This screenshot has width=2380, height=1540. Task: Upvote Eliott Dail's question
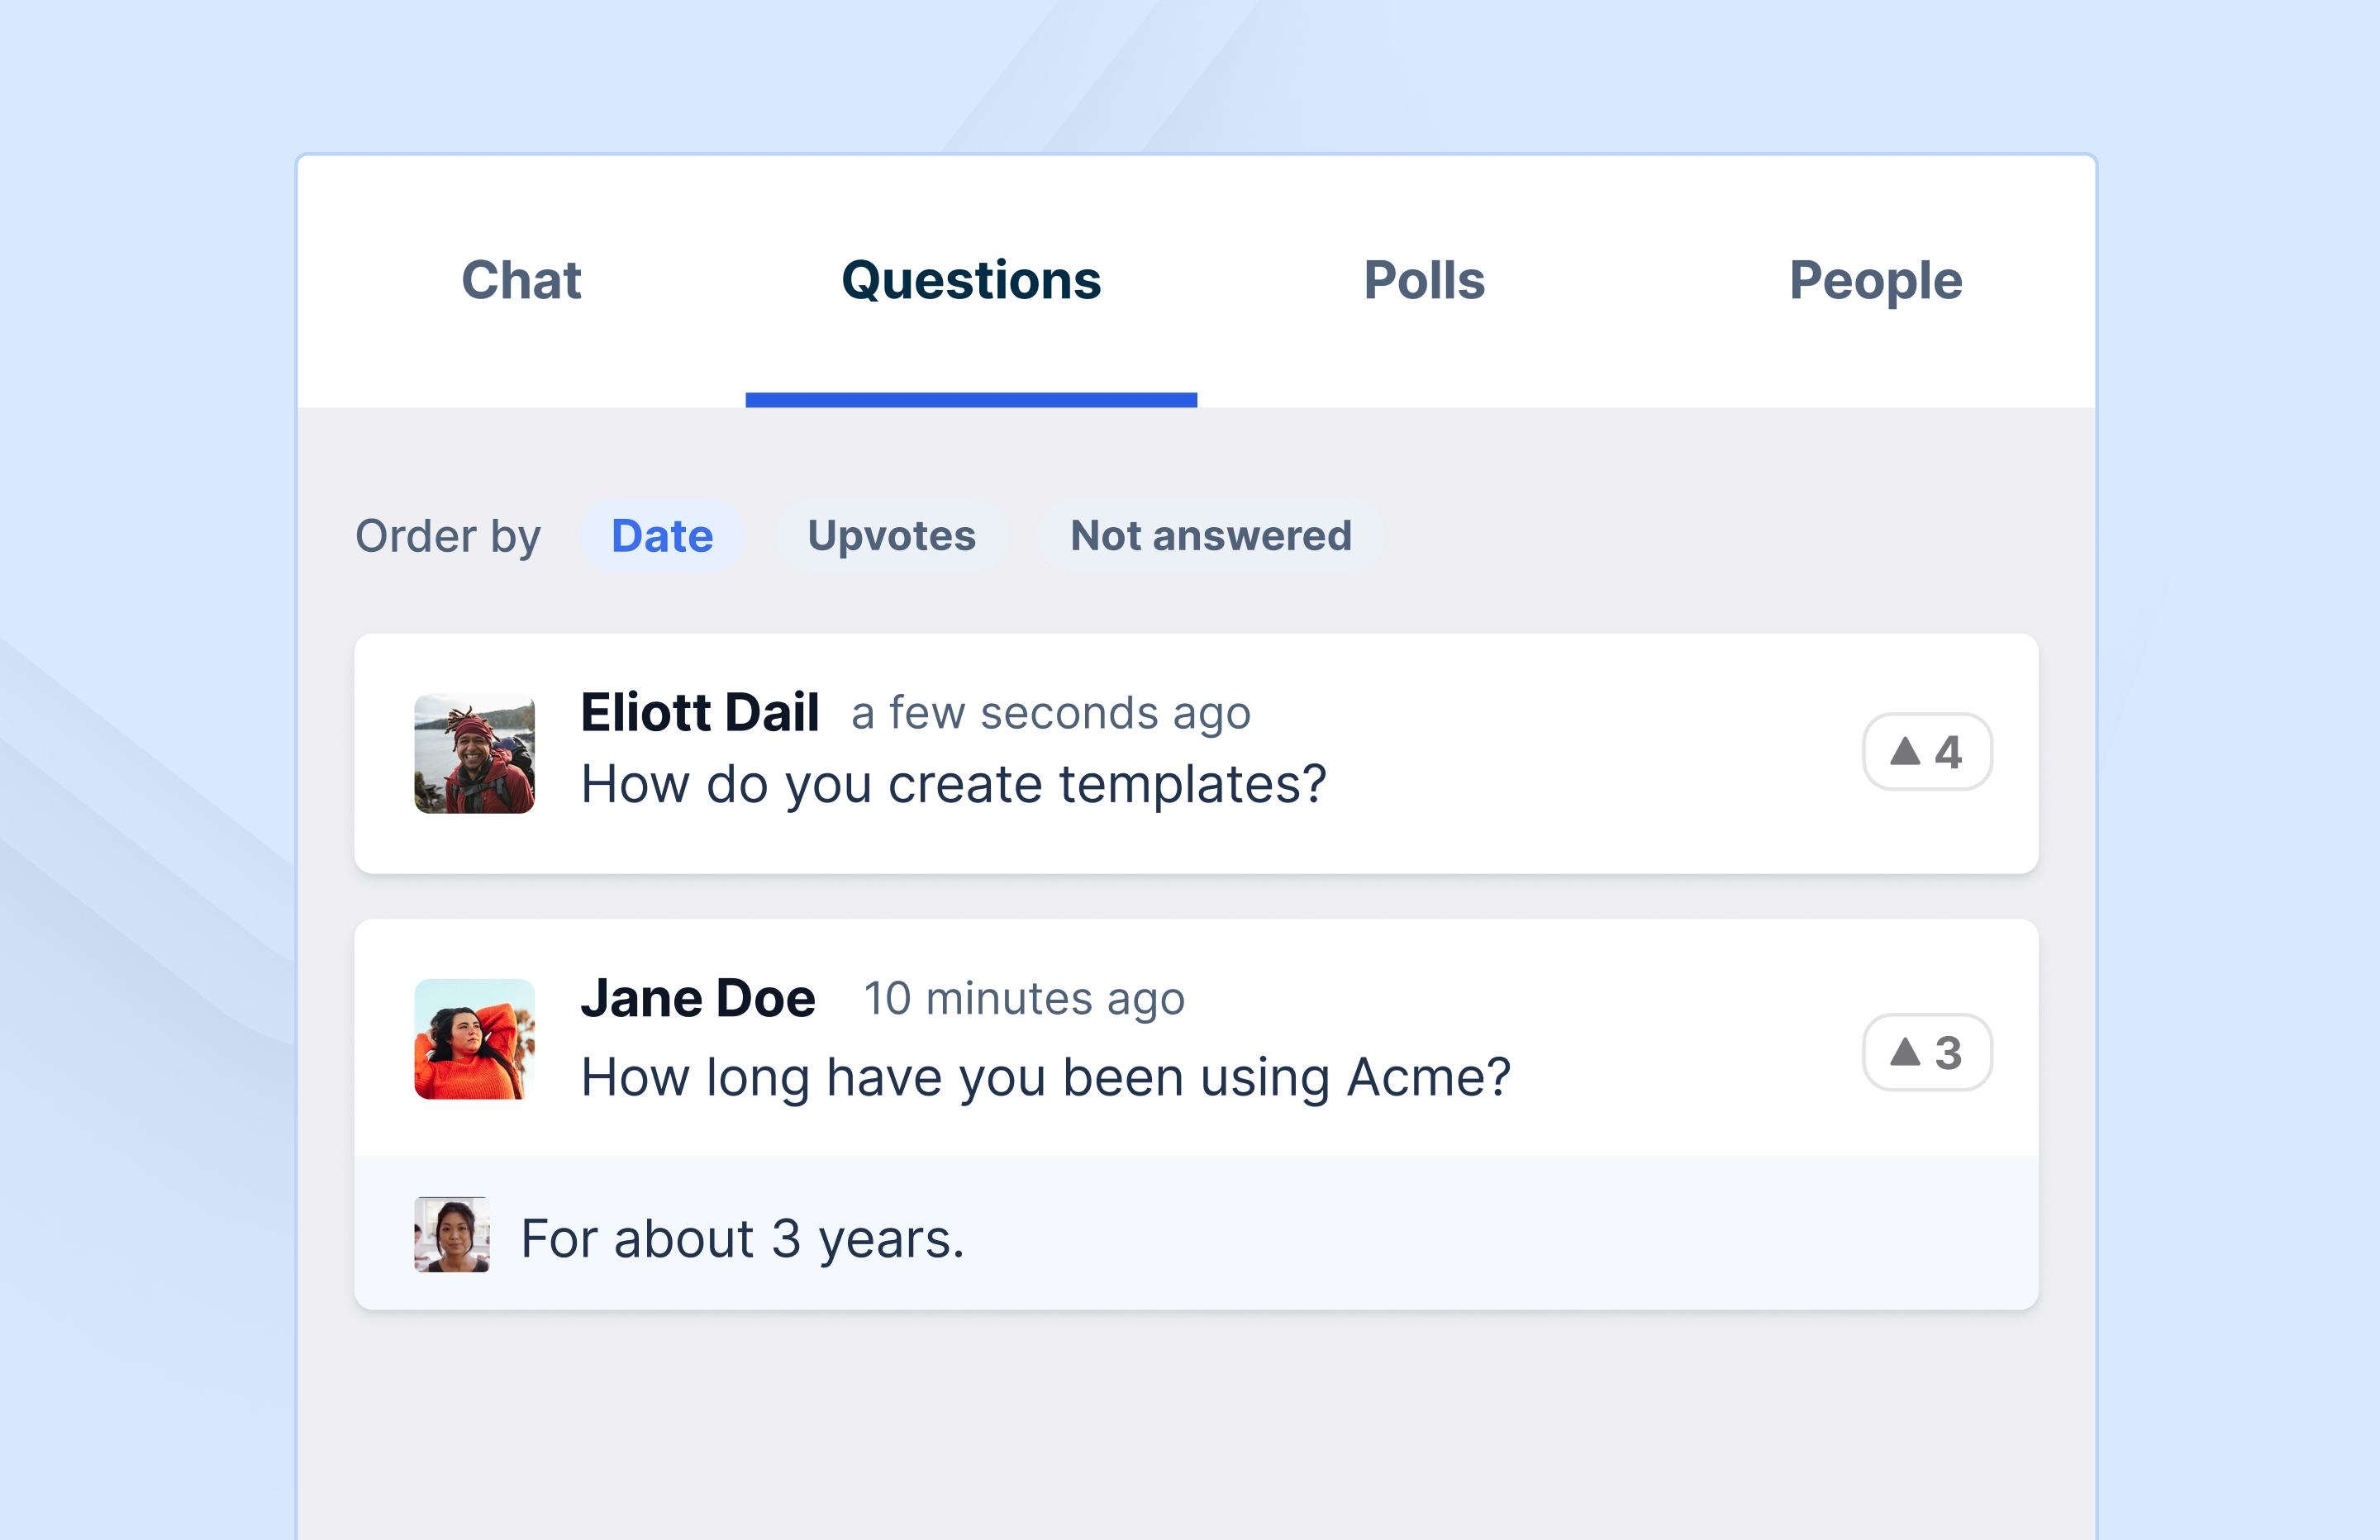1926,752
